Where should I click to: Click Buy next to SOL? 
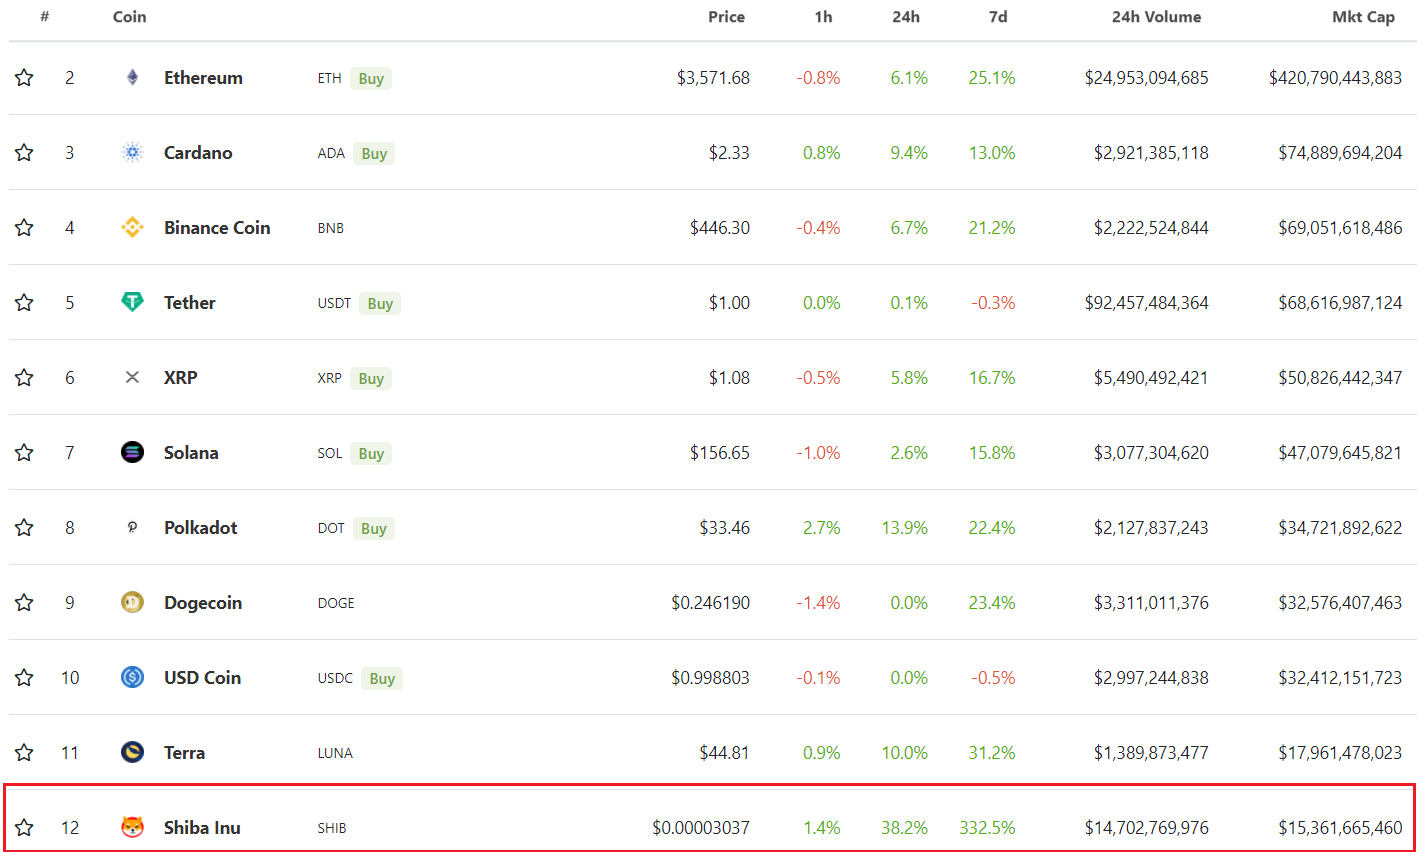tap(371, 454)
